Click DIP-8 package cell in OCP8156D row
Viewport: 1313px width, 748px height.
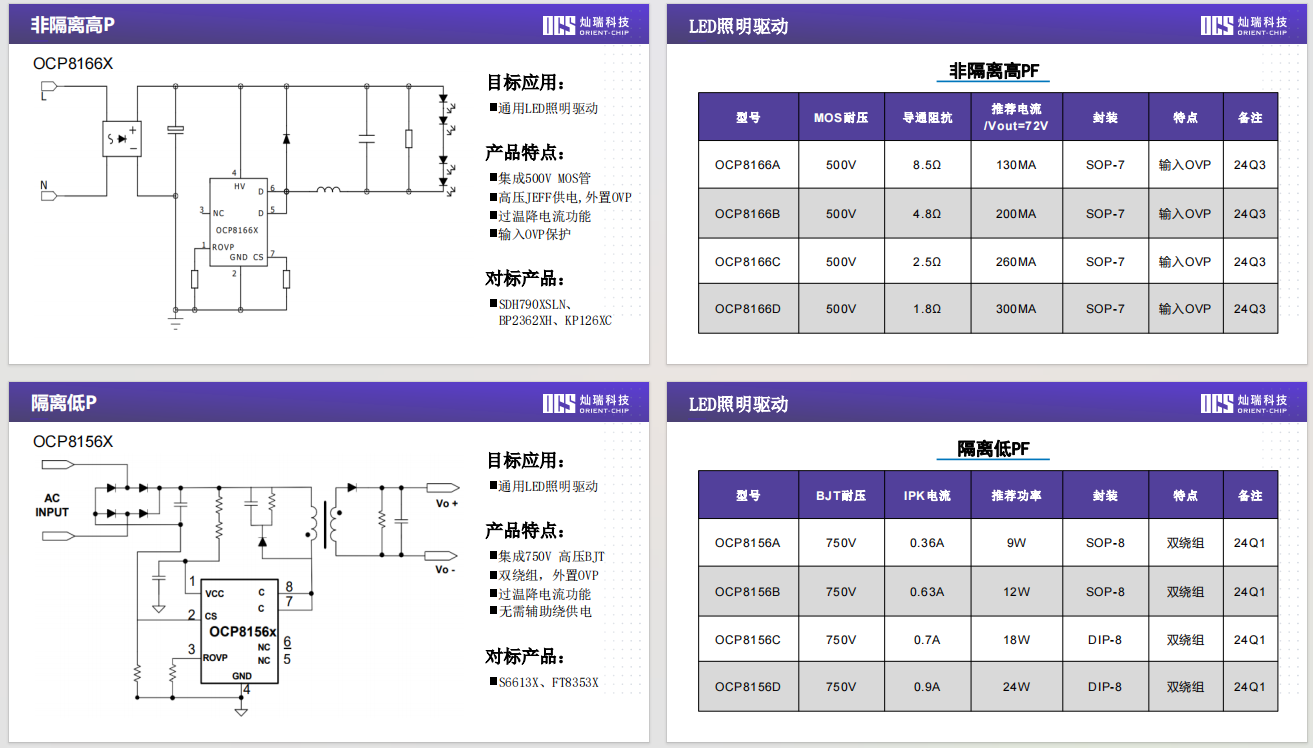(x=1105, y=687)
